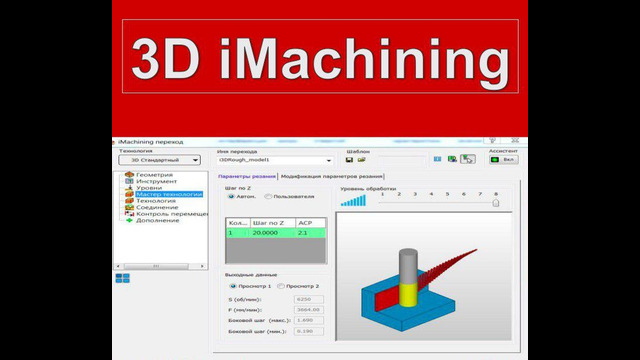Switch to Модификация параметров резания tab
640x360 pixels.
[331, 176]
